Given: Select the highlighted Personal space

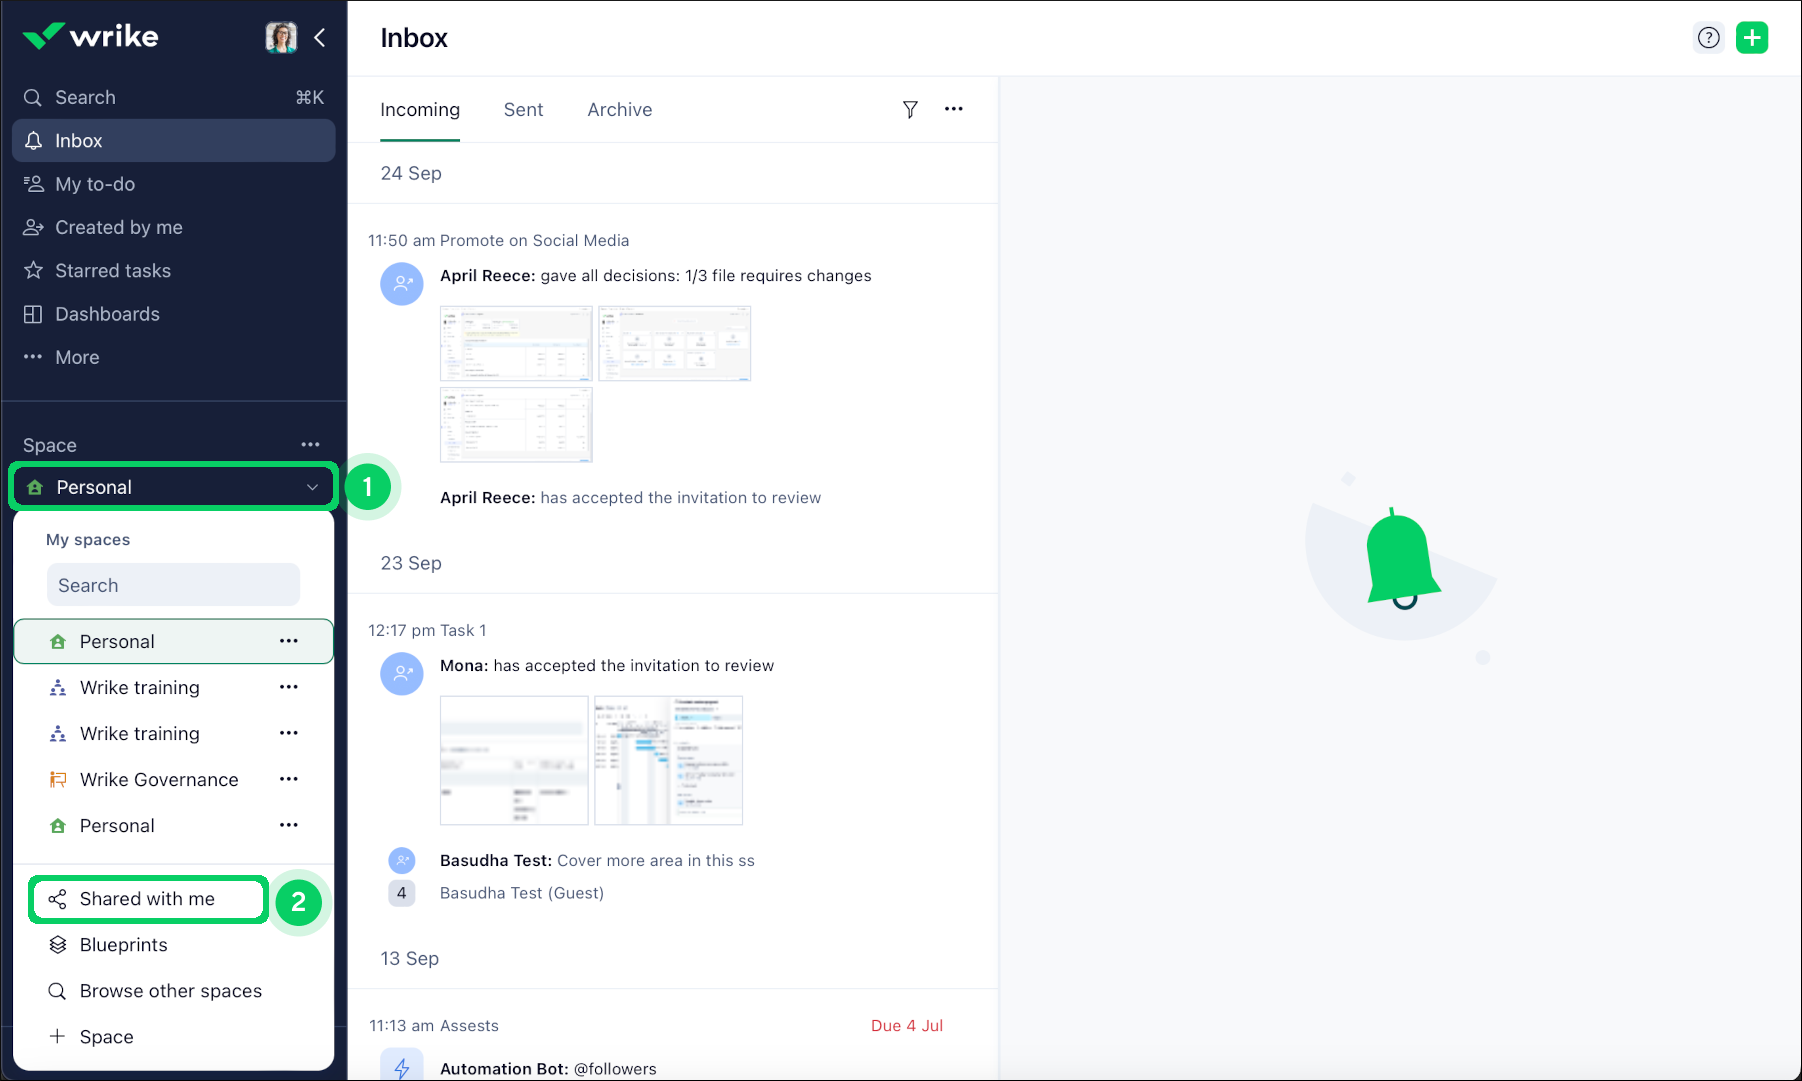Looking at the screenshot, I should point(173,641).
